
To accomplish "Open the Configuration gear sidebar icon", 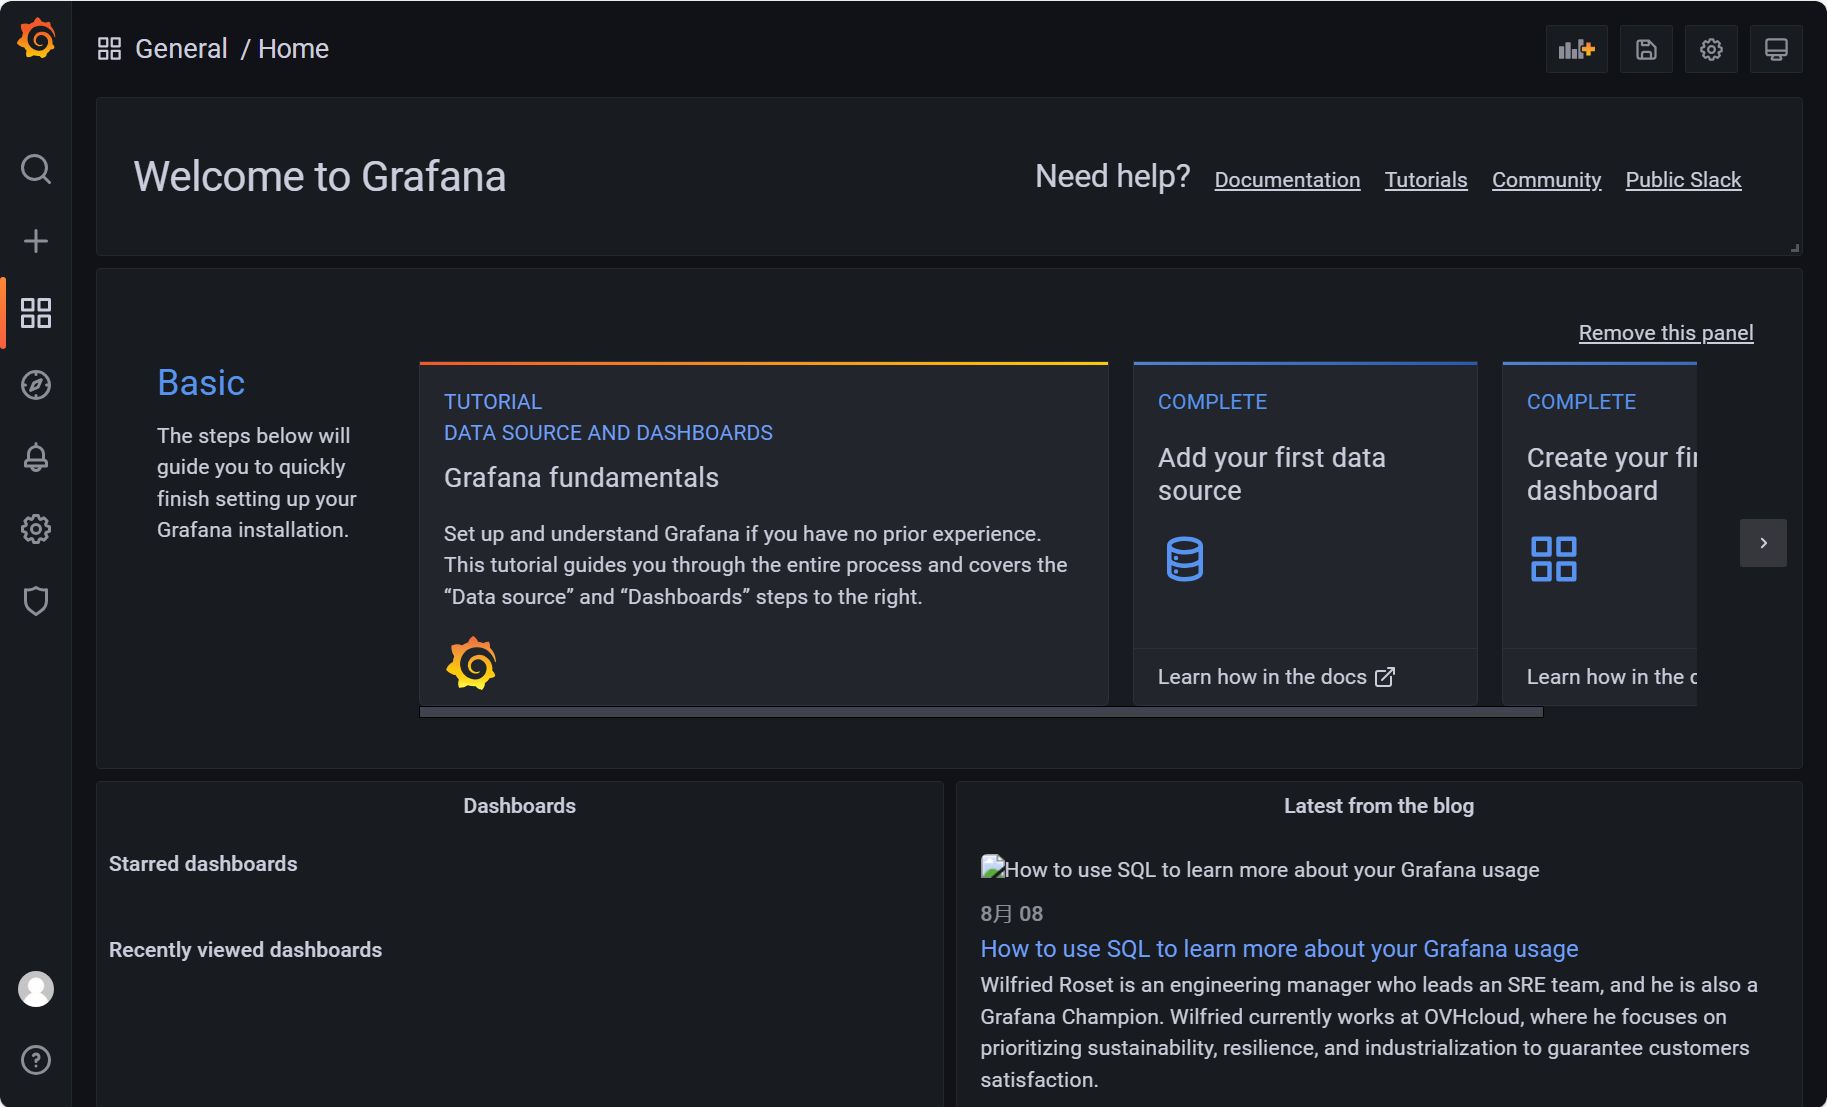I will point(36,529).
